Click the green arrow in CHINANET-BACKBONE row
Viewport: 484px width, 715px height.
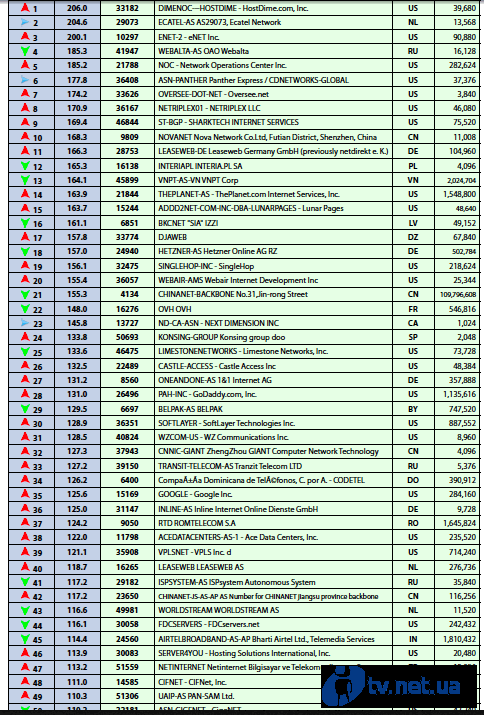26,295
